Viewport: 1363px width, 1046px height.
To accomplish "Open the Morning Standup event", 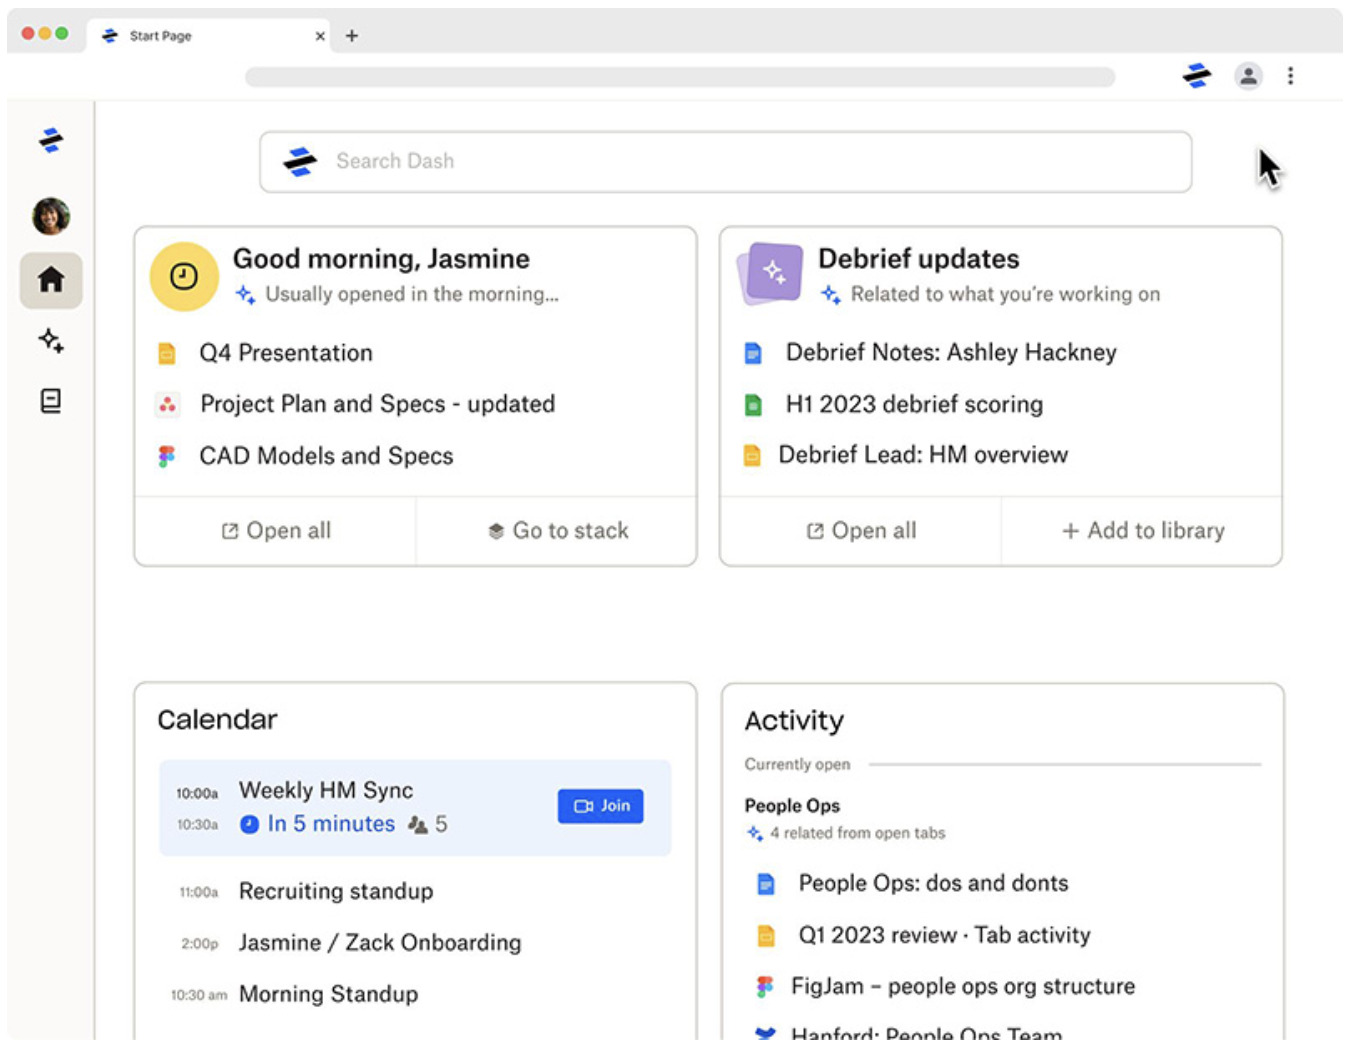I will pyautogui.click(x=328, y=994).
